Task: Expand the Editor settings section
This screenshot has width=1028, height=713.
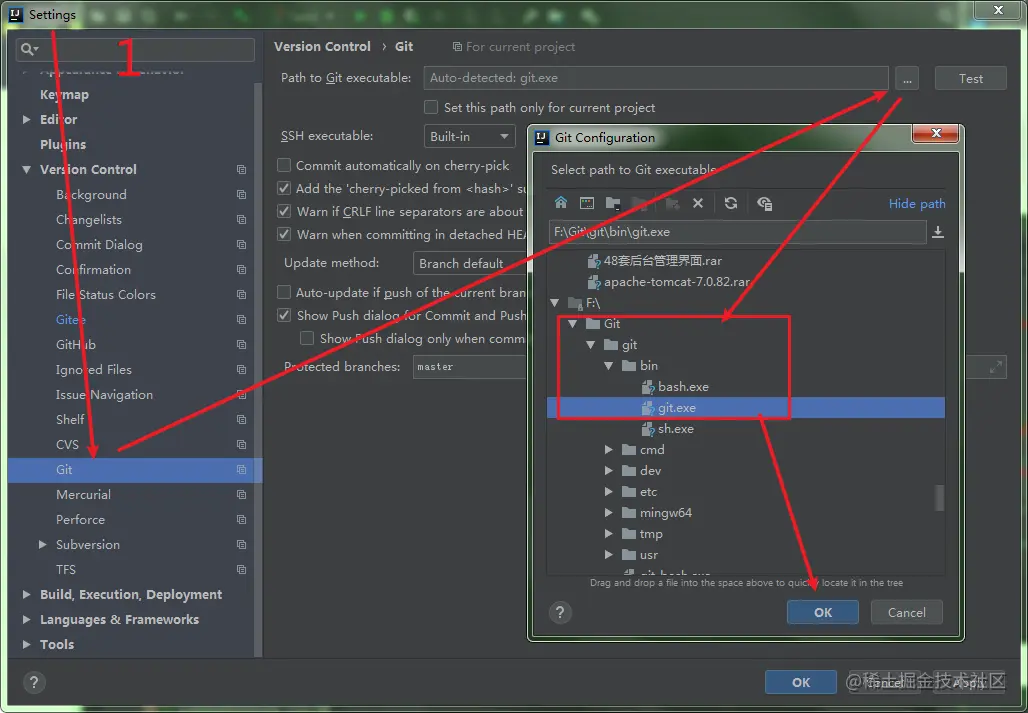Action: (26, 119)
